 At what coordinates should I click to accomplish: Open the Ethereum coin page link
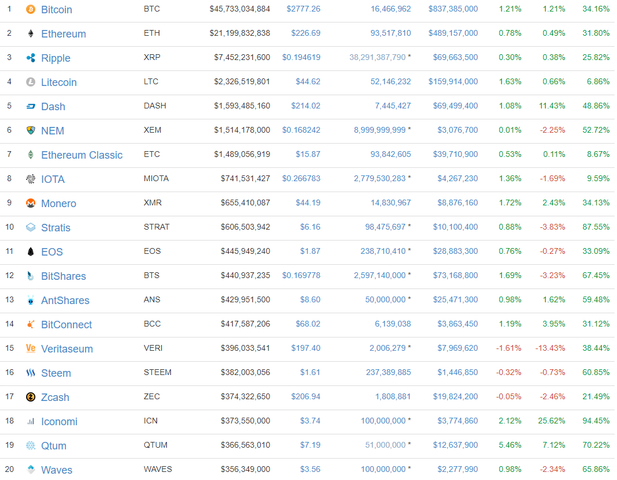click(x=63, y=34)
